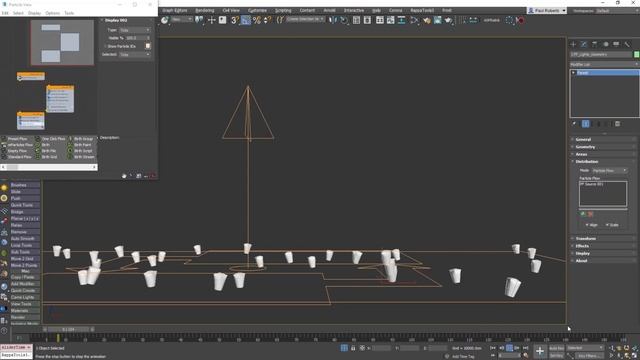The width and height of the screenshot is (640, 360).
Task: Toggle the Percent Snap tool
Action: 257,20
